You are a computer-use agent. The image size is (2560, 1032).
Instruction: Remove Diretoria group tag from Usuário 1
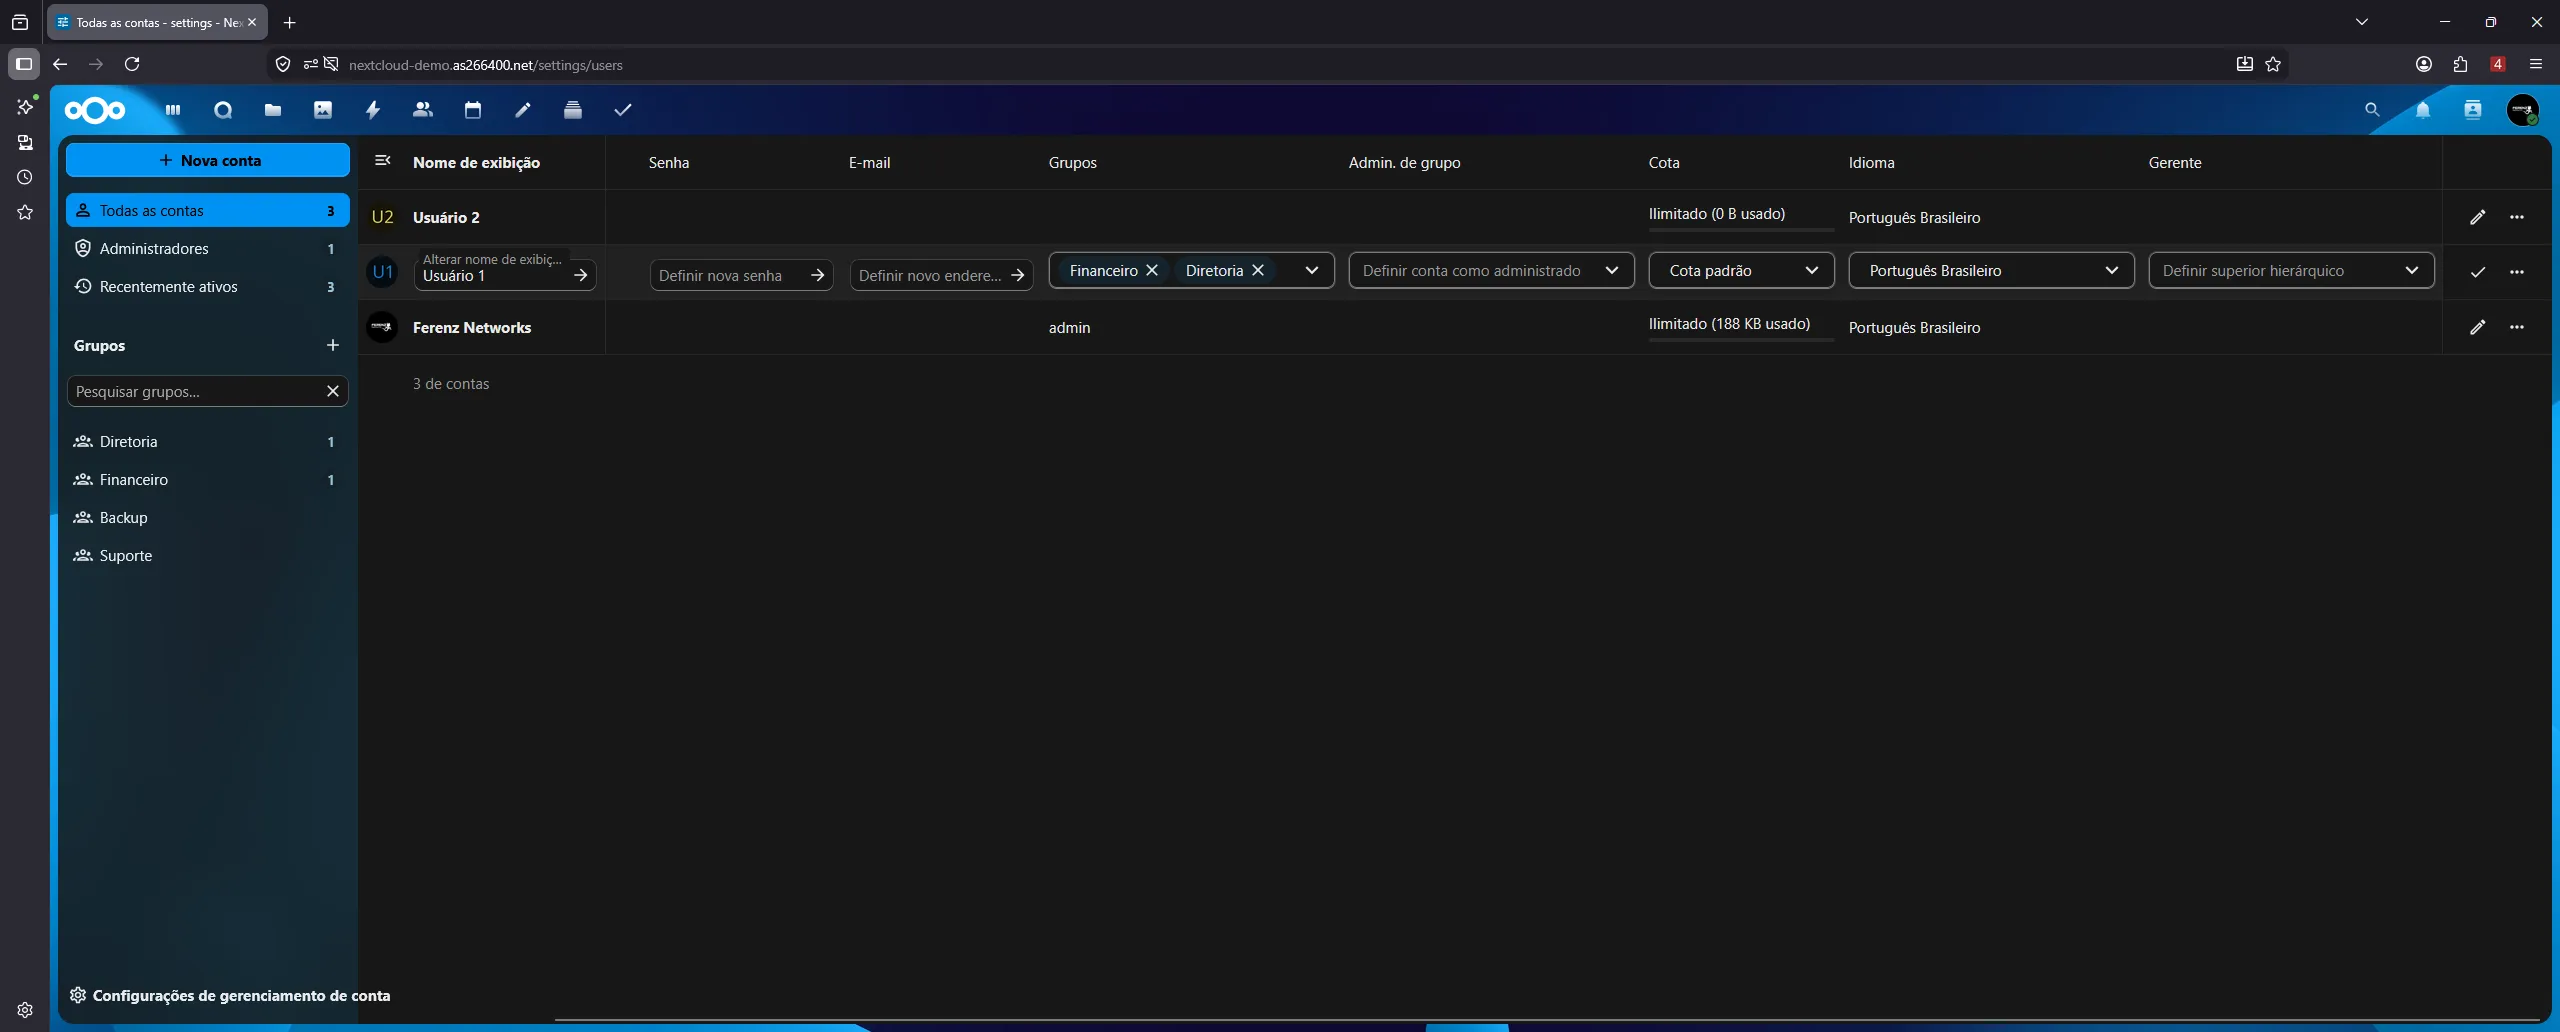tap(1258, 270)
